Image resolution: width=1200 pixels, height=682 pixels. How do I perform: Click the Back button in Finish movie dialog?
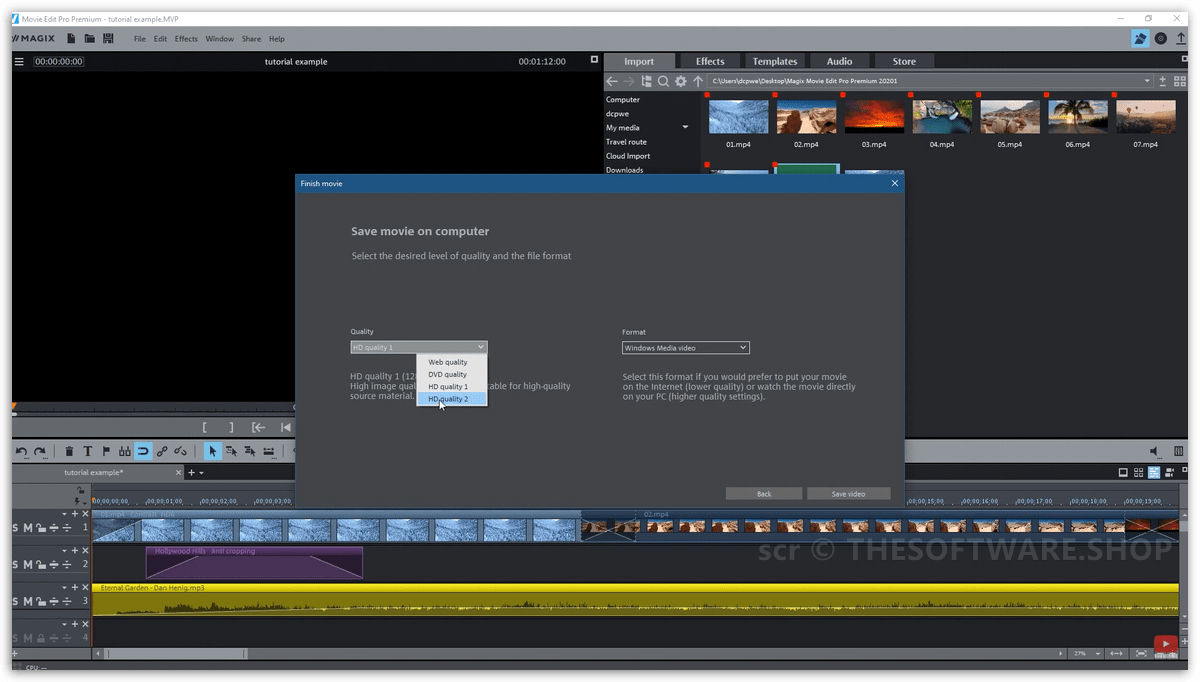click(x=764, y=493)
